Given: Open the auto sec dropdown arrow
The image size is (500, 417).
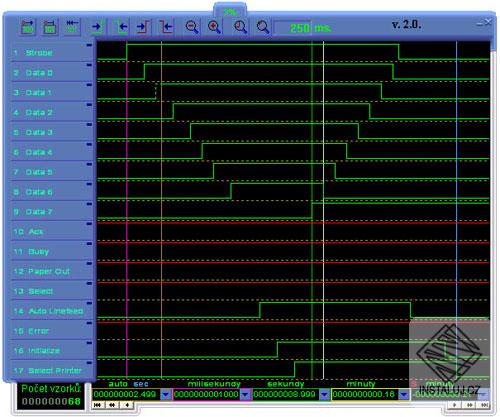Looking at the screenshot, I should [165, 395].
